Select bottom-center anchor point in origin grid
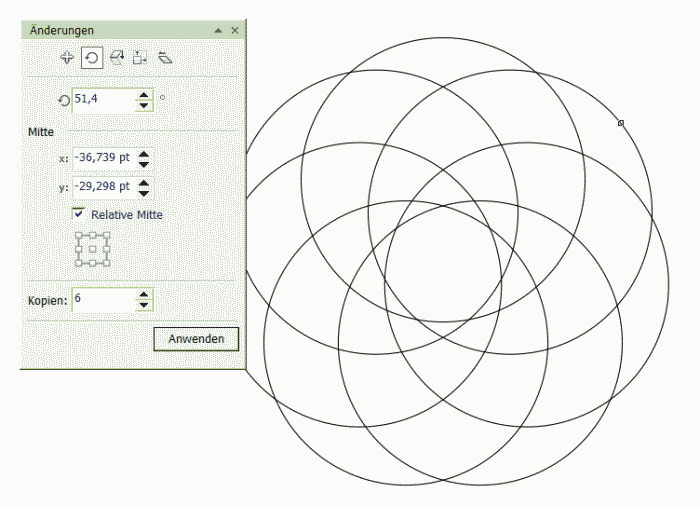Screen dimensions: 700x506 click(x=92, y=263)
